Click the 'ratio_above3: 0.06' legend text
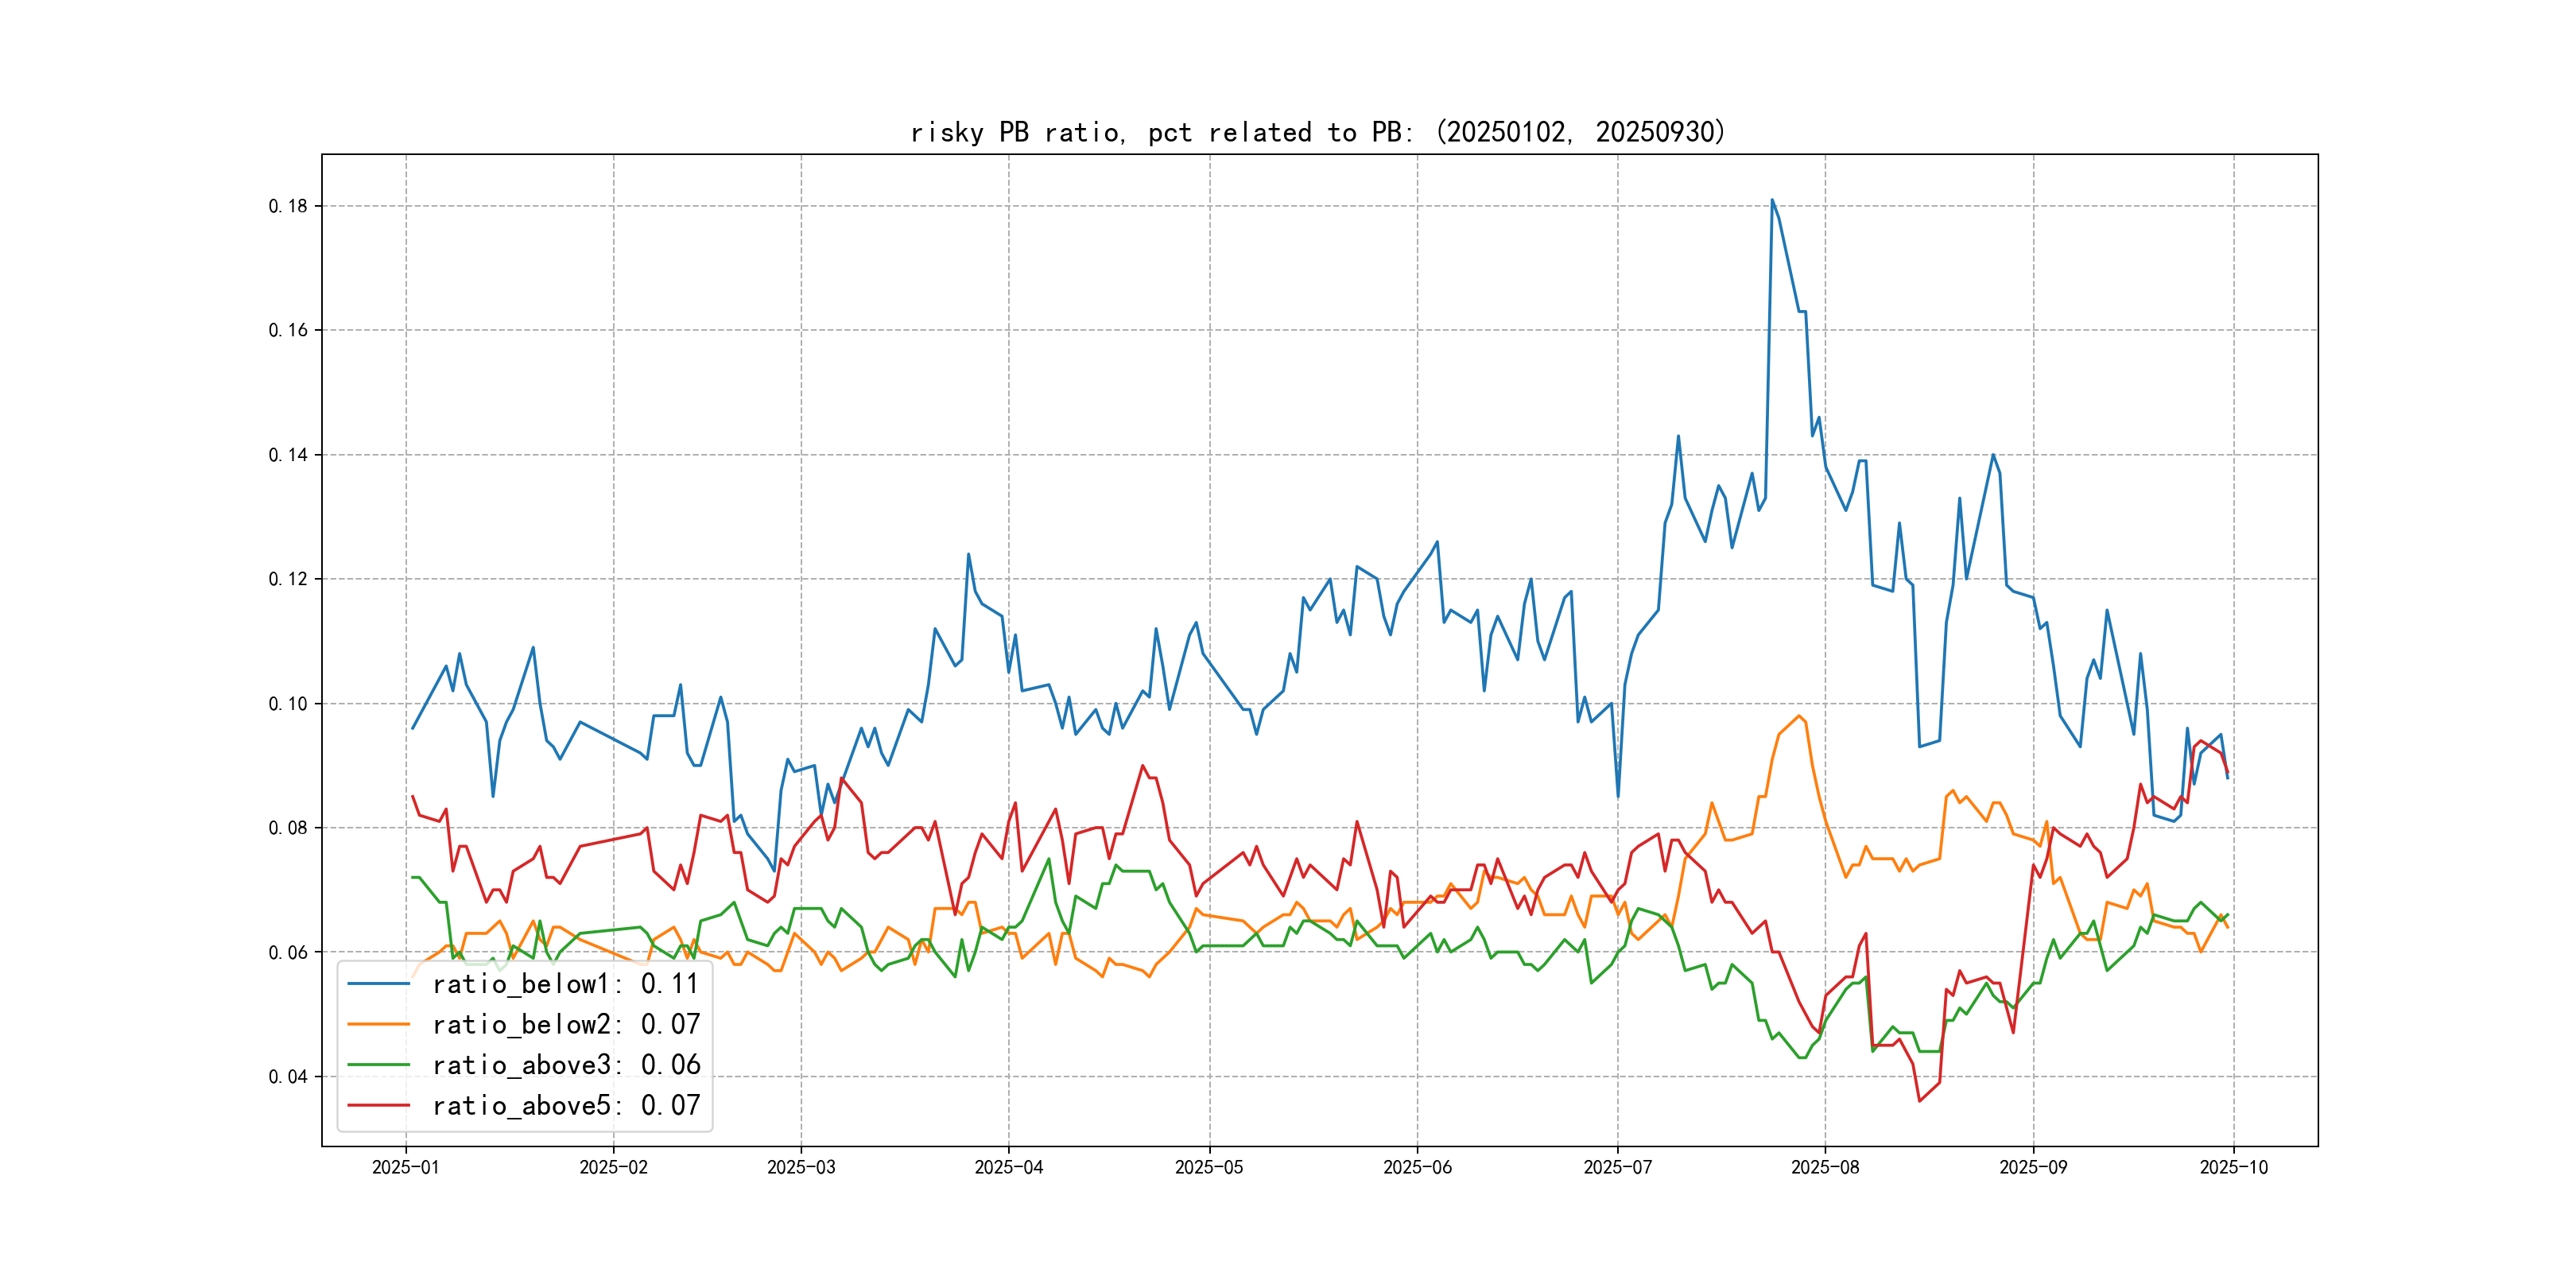This screenshot has height=1288, width=2576. click(565, 1065)
